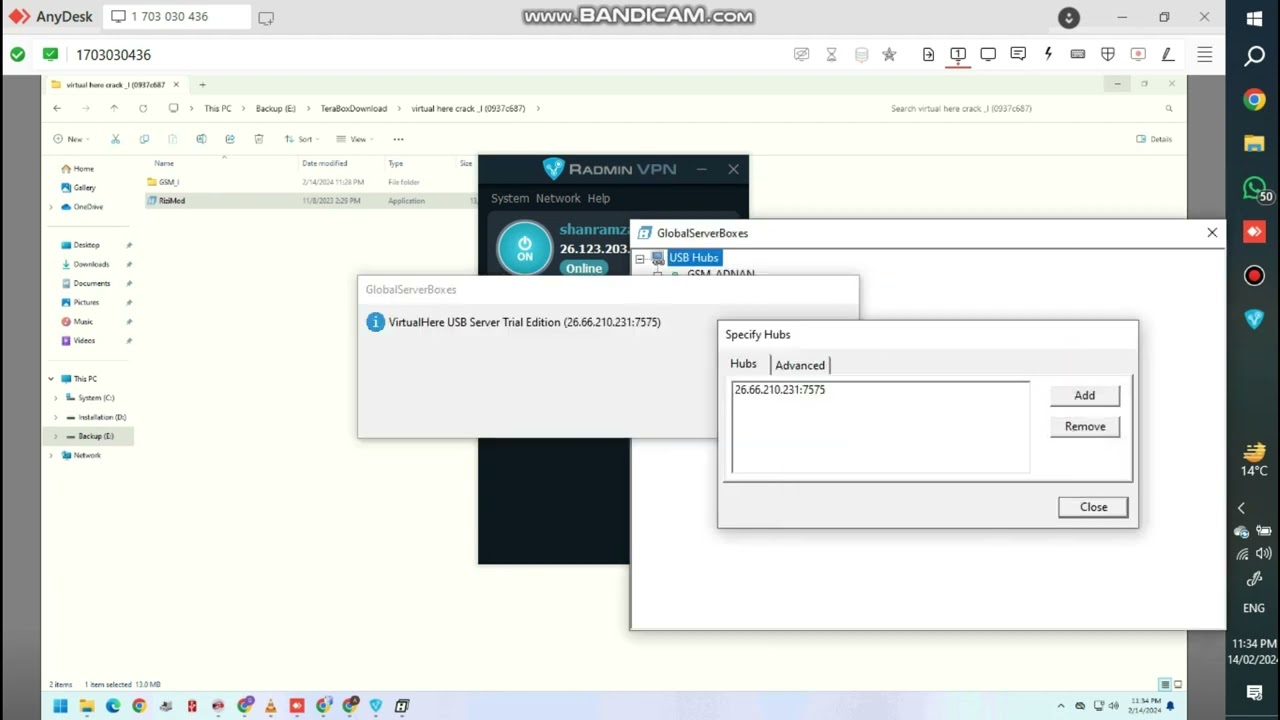Open Chrome from the right sidebar
Image resolution: width=1280 pixels, height=720 pixels.
pyautogui.click(x=1254, y=100)
